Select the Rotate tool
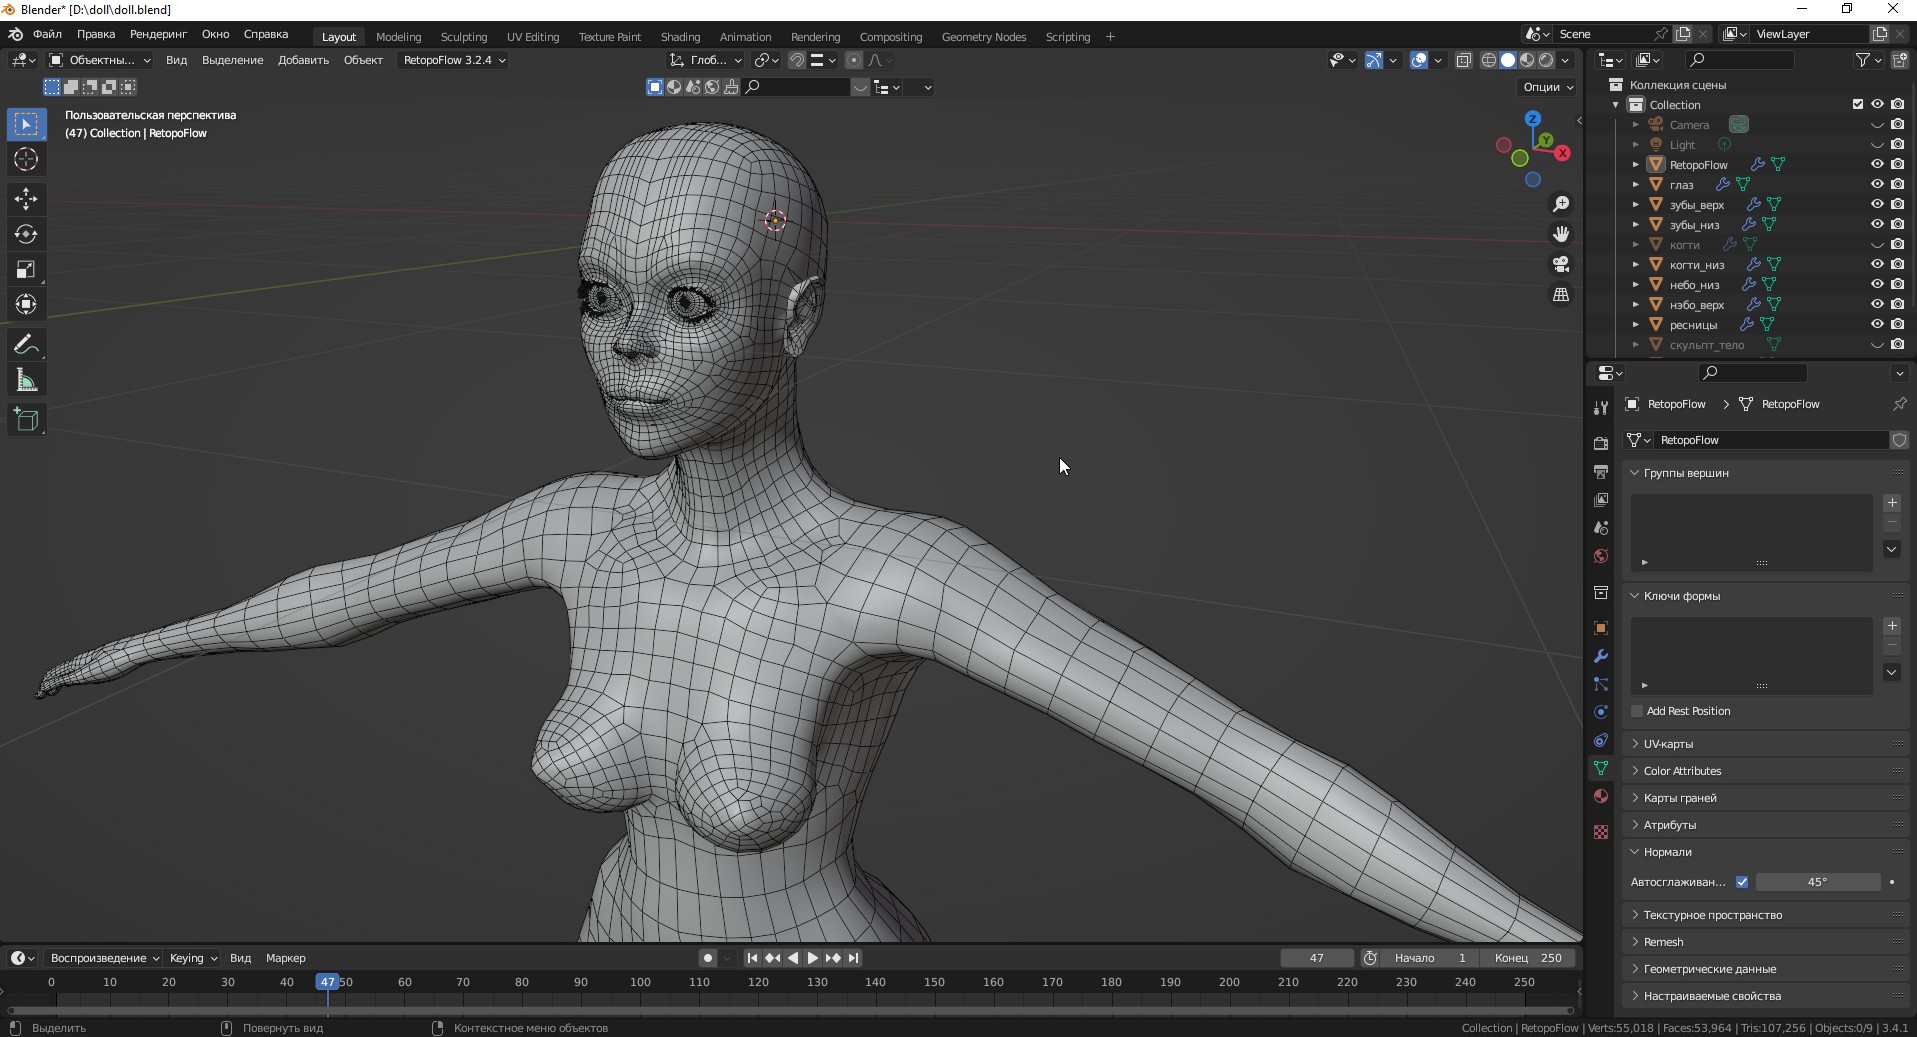Screen dimensions: 1917x1037 [26, 234]
